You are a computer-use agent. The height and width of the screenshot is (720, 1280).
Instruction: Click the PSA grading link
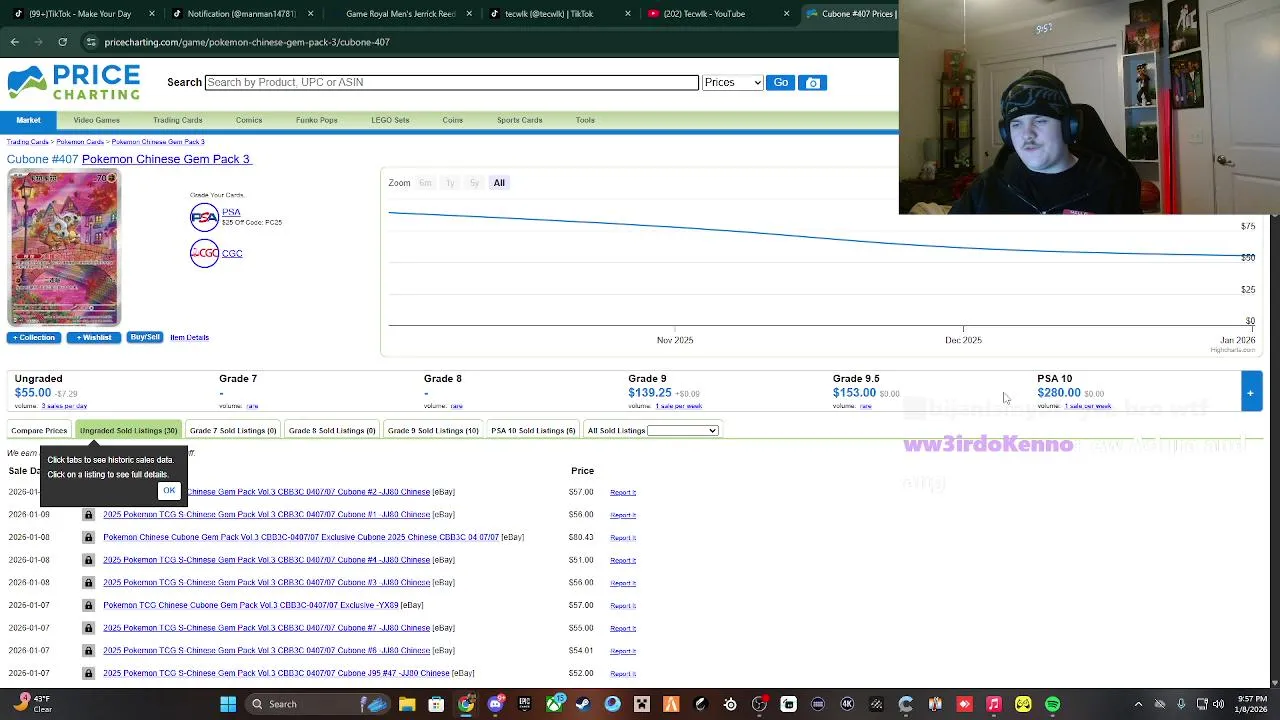[x=231, y=212]
